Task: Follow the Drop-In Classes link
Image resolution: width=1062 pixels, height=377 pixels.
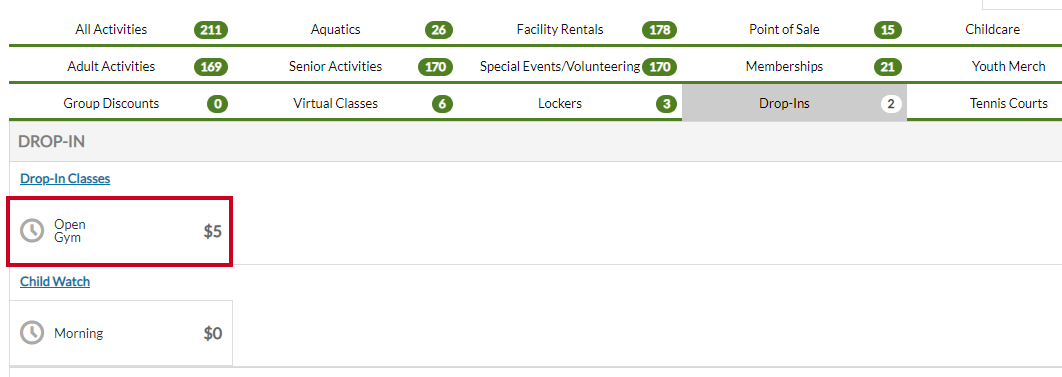Action: coord(65,179)
